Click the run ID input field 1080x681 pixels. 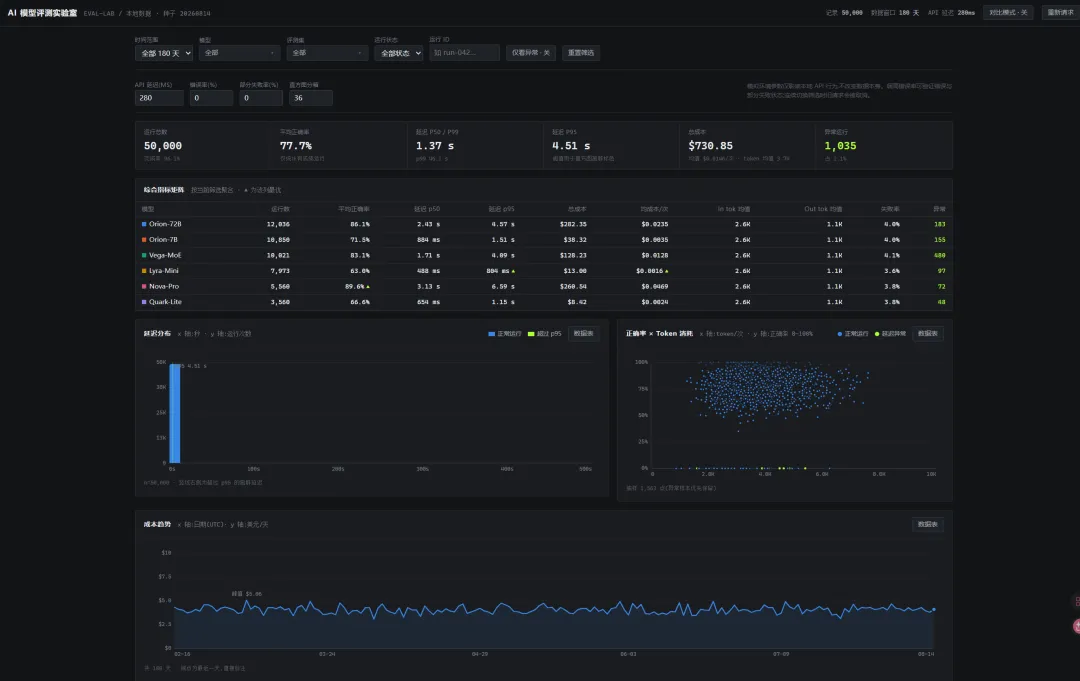[x=464, y=52]
